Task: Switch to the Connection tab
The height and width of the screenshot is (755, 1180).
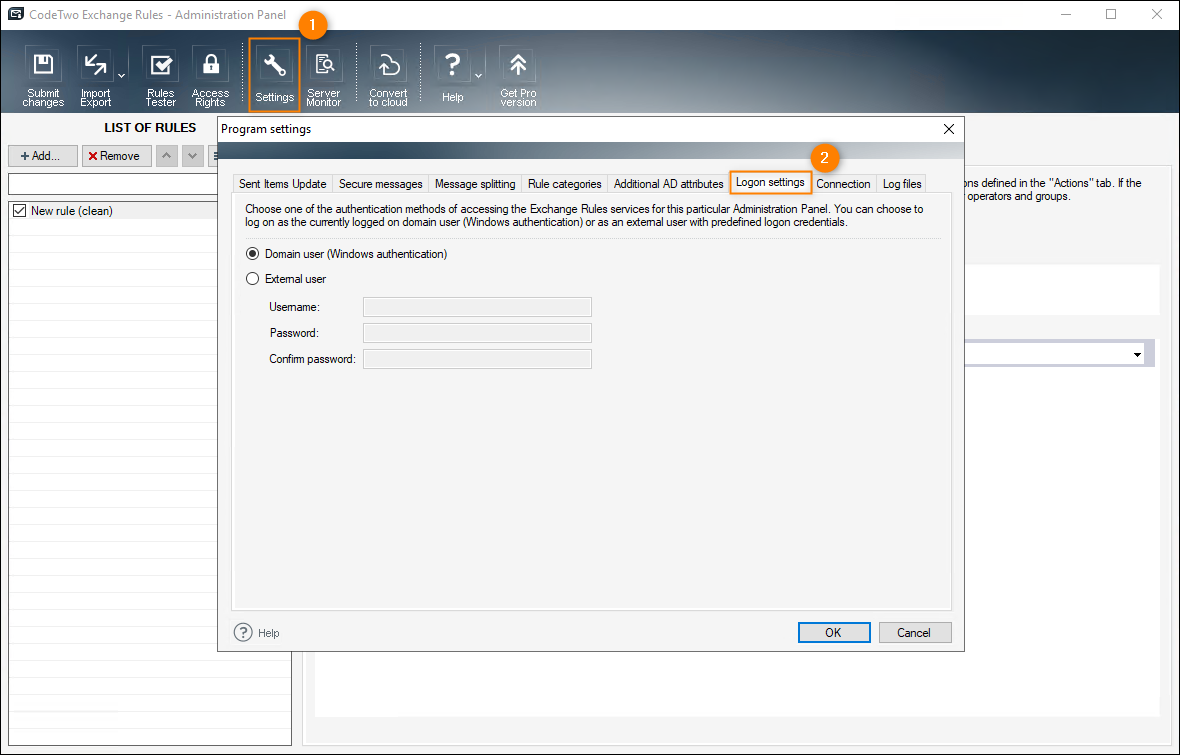Action: pos(843,184)
